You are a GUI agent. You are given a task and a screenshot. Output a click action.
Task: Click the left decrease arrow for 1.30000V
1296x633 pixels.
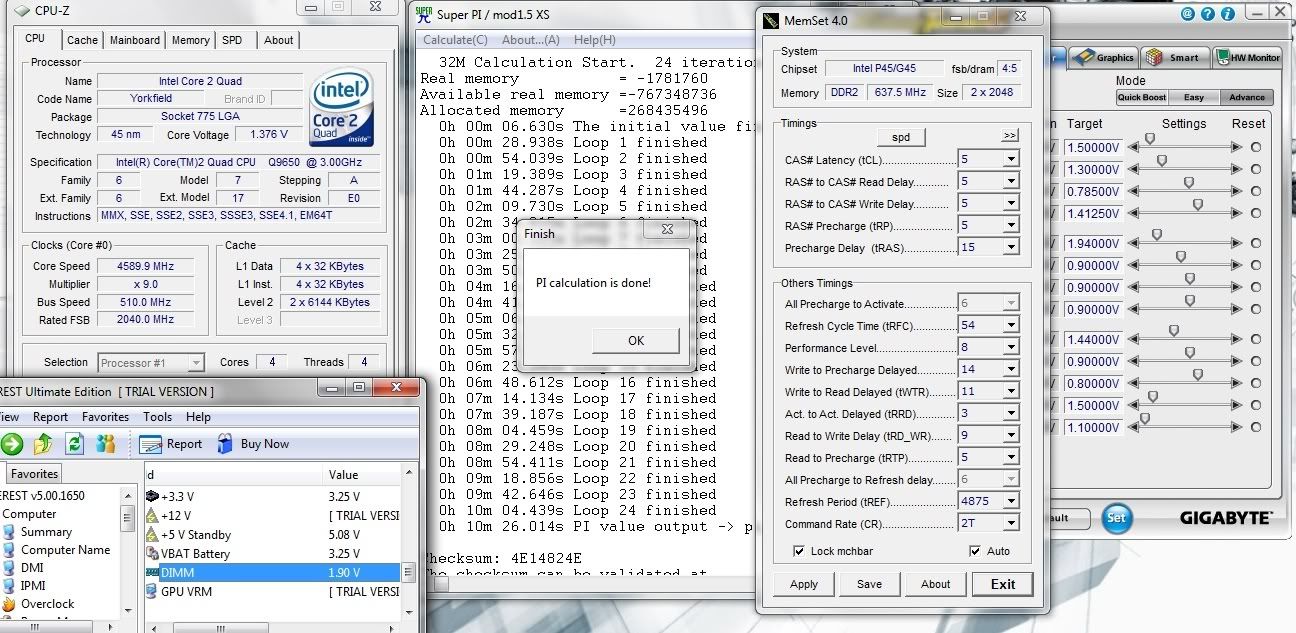pyautogui.click(x=1133, y=170)
